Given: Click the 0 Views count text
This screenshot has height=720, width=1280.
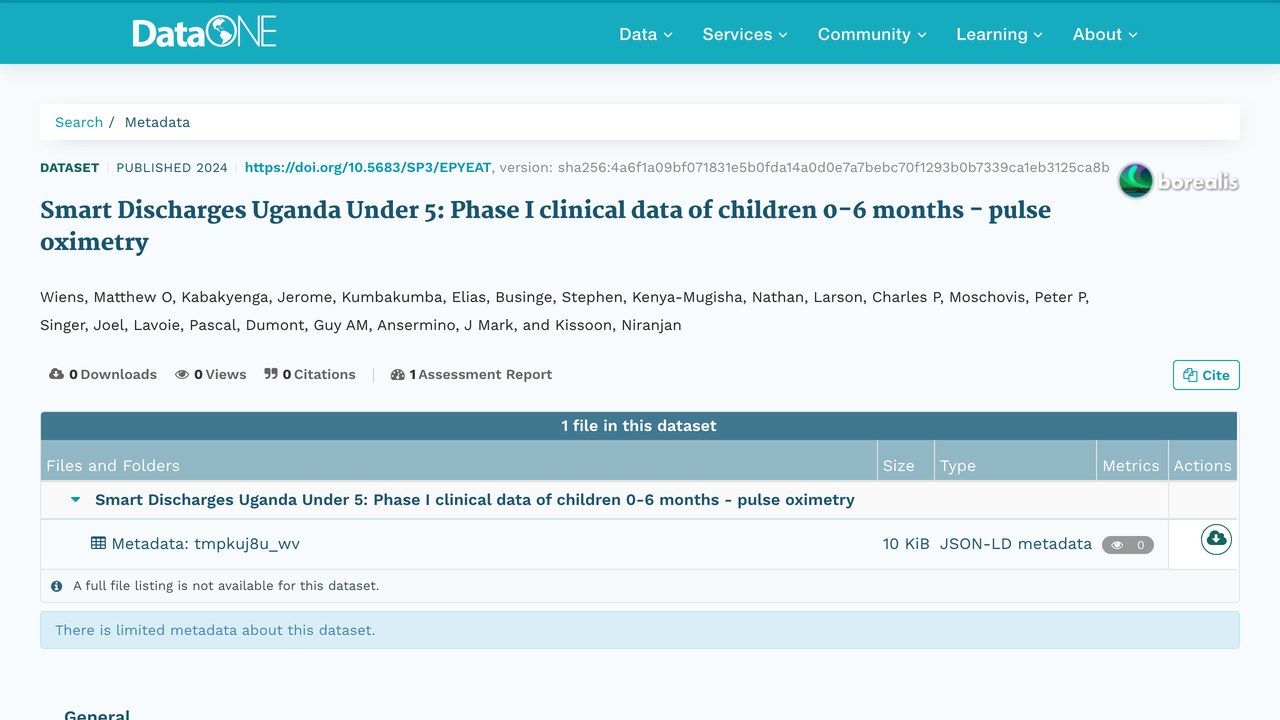Looking at the screenshot, I should coord(220,374).
